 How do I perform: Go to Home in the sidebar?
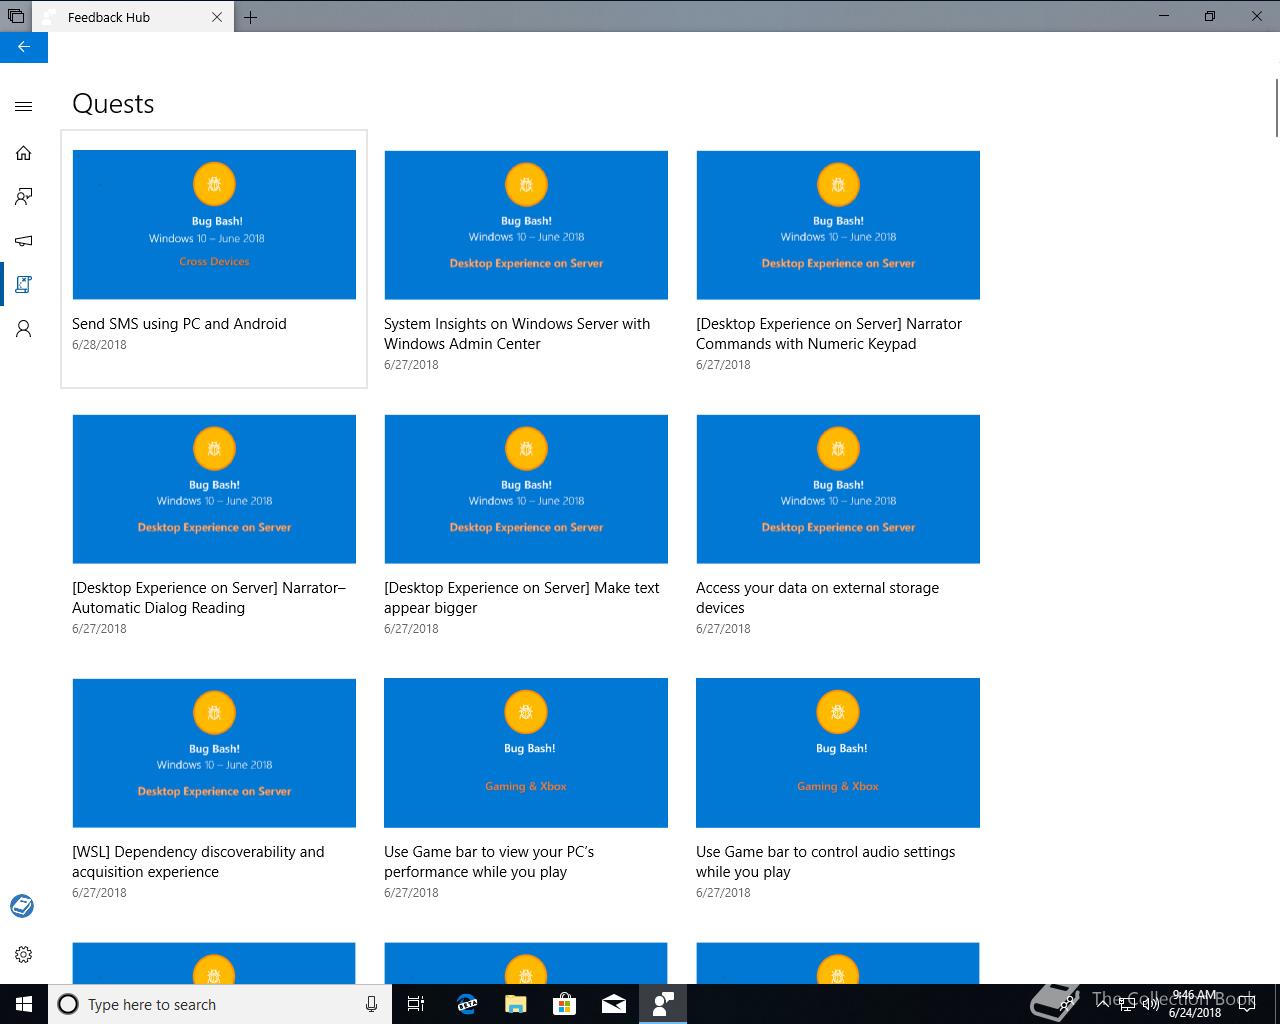point(24,153)
